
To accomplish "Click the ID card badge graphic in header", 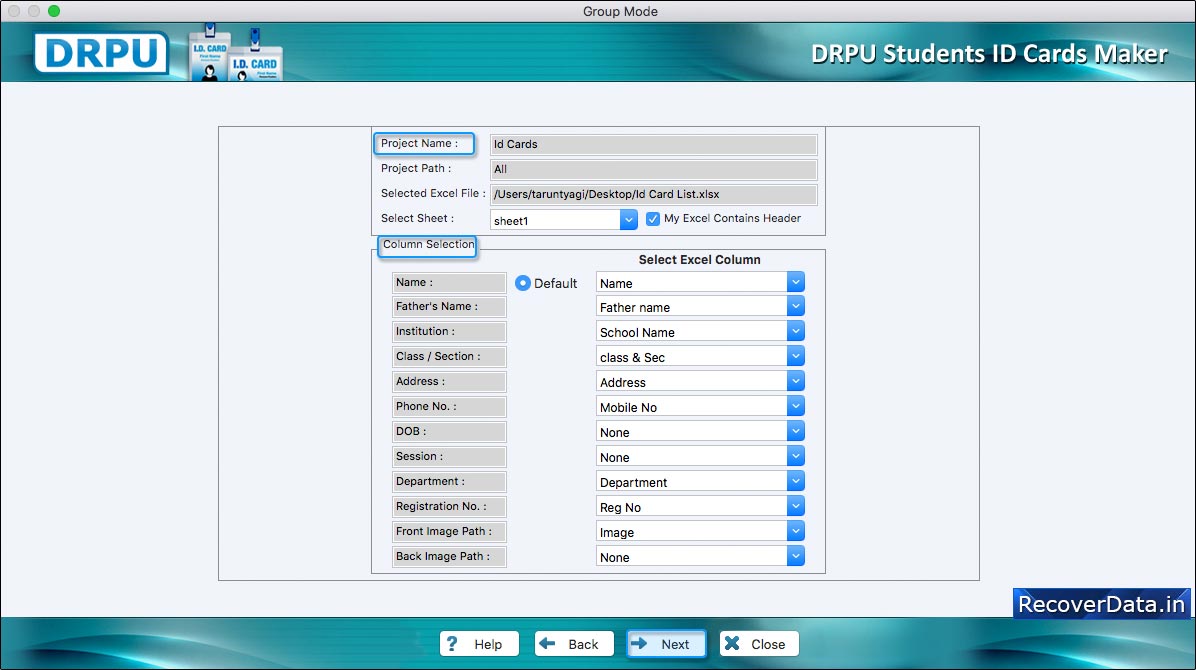I will coord(236,53).
